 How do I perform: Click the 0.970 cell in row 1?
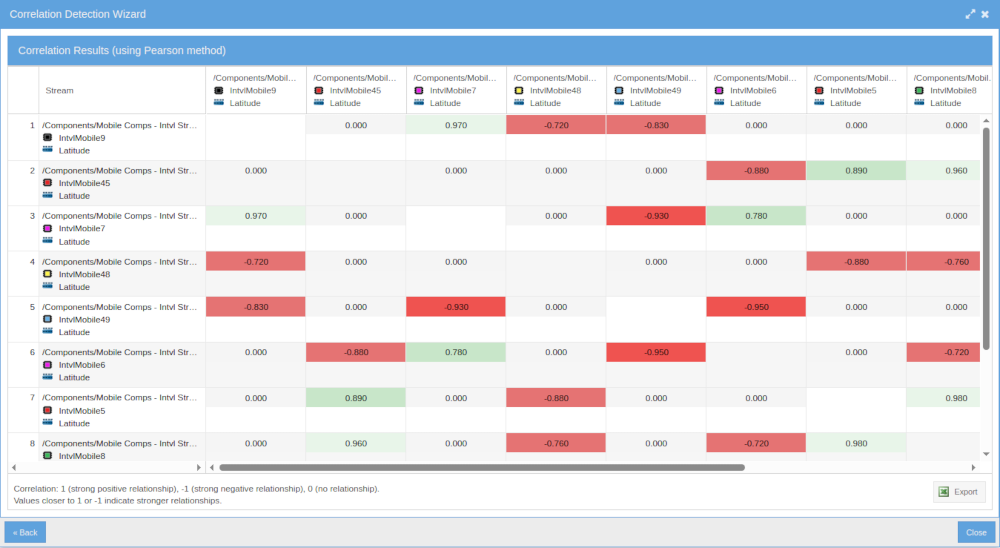(456, 125)
